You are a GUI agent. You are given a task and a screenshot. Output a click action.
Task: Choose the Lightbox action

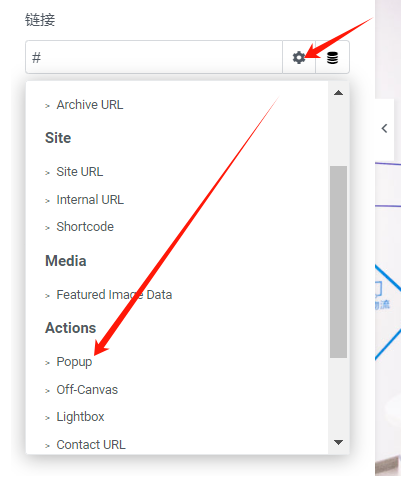pyautogui.click(x=80, y=417)
